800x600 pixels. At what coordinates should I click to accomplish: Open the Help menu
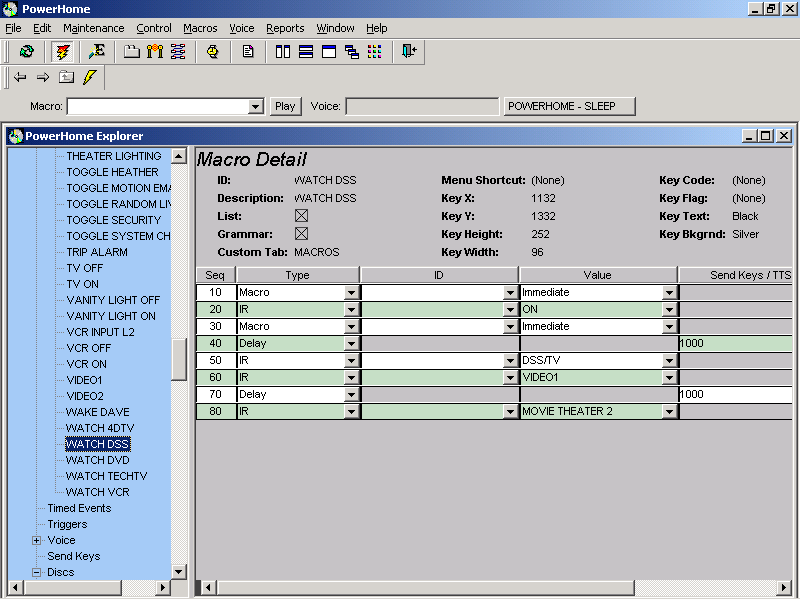point(377,28)
